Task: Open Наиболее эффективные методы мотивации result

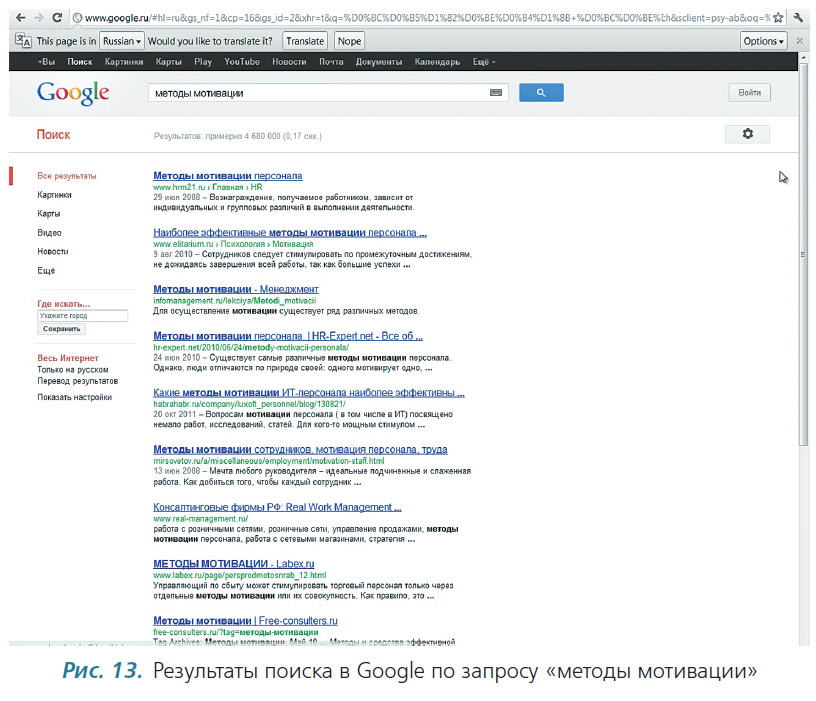Action: pyautogui.click(x=290, y=233)
